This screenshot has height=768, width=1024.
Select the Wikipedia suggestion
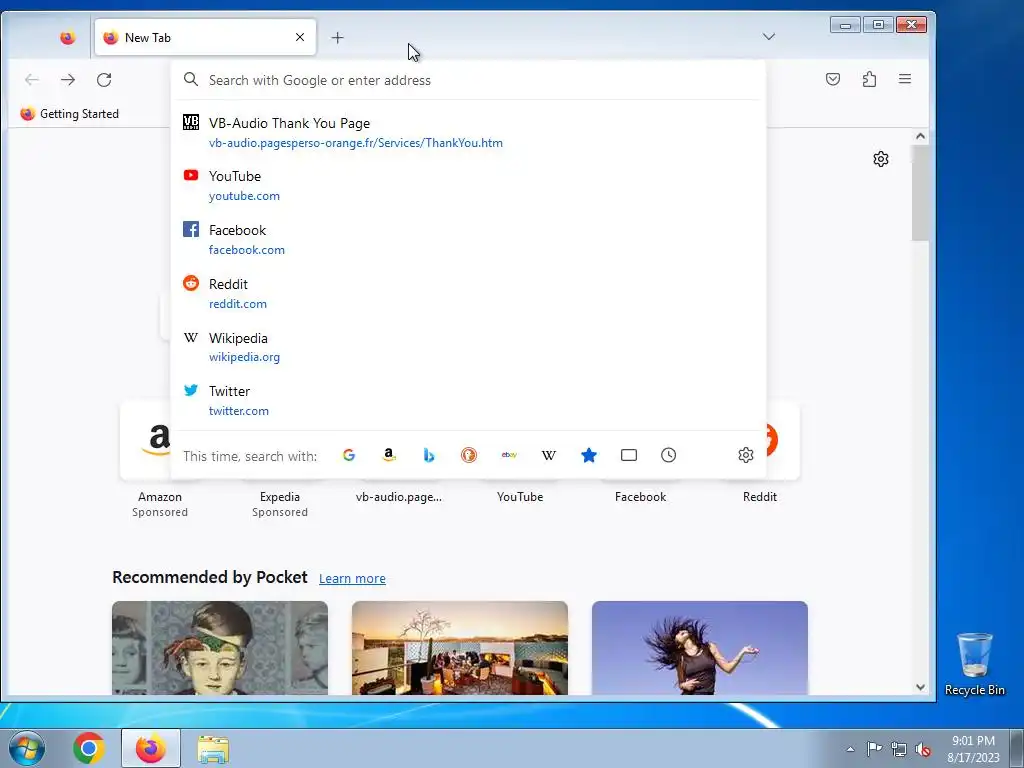click(x=468, y=347)
